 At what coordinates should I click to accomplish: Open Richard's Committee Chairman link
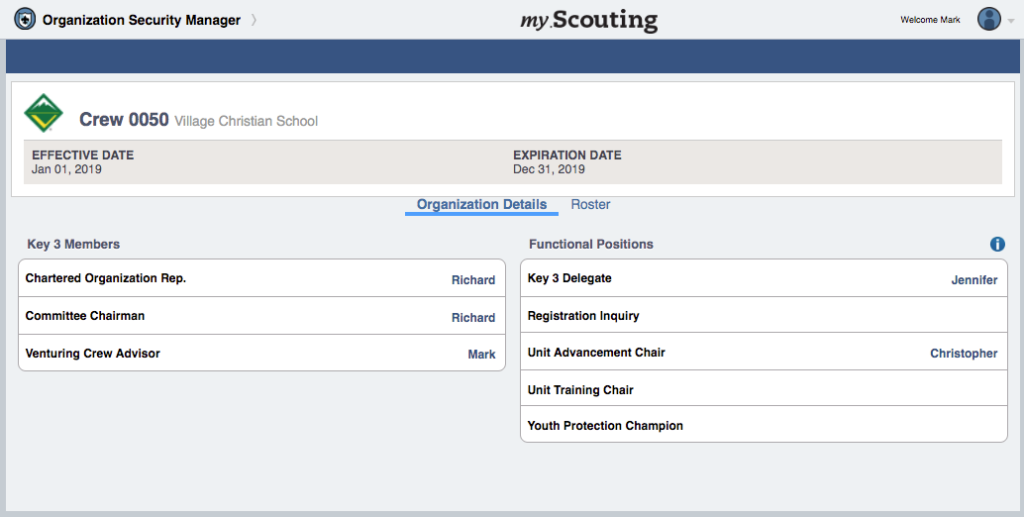pyautogui.click(x=473, y=318)
